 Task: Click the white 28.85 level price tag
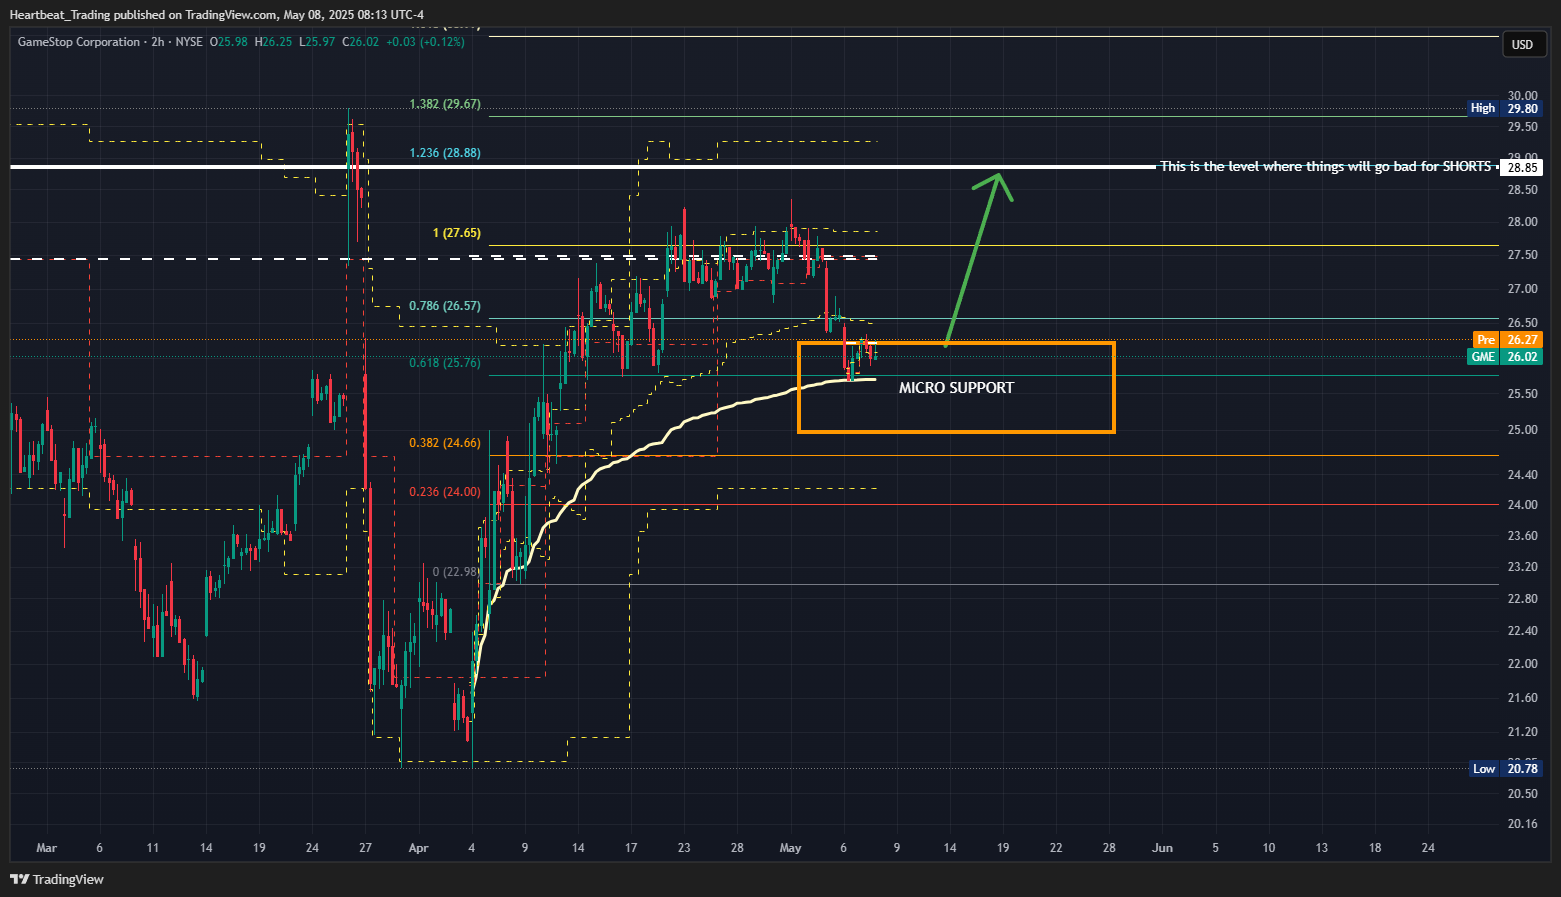click(1523, 167)
